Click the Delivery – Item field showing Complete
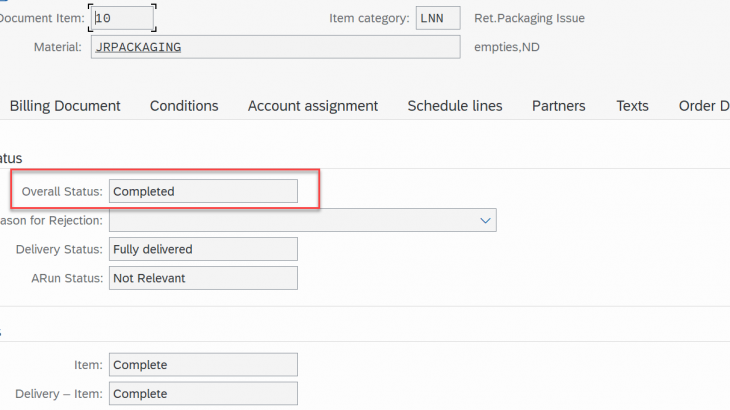 click(203, 393)
